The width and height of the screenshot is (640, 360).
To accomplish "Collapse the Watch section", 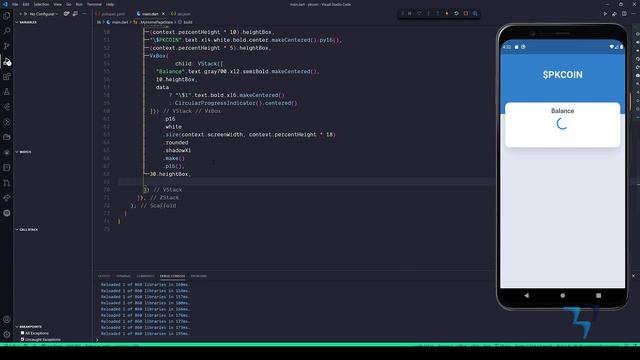I will [x=23, y=152].
